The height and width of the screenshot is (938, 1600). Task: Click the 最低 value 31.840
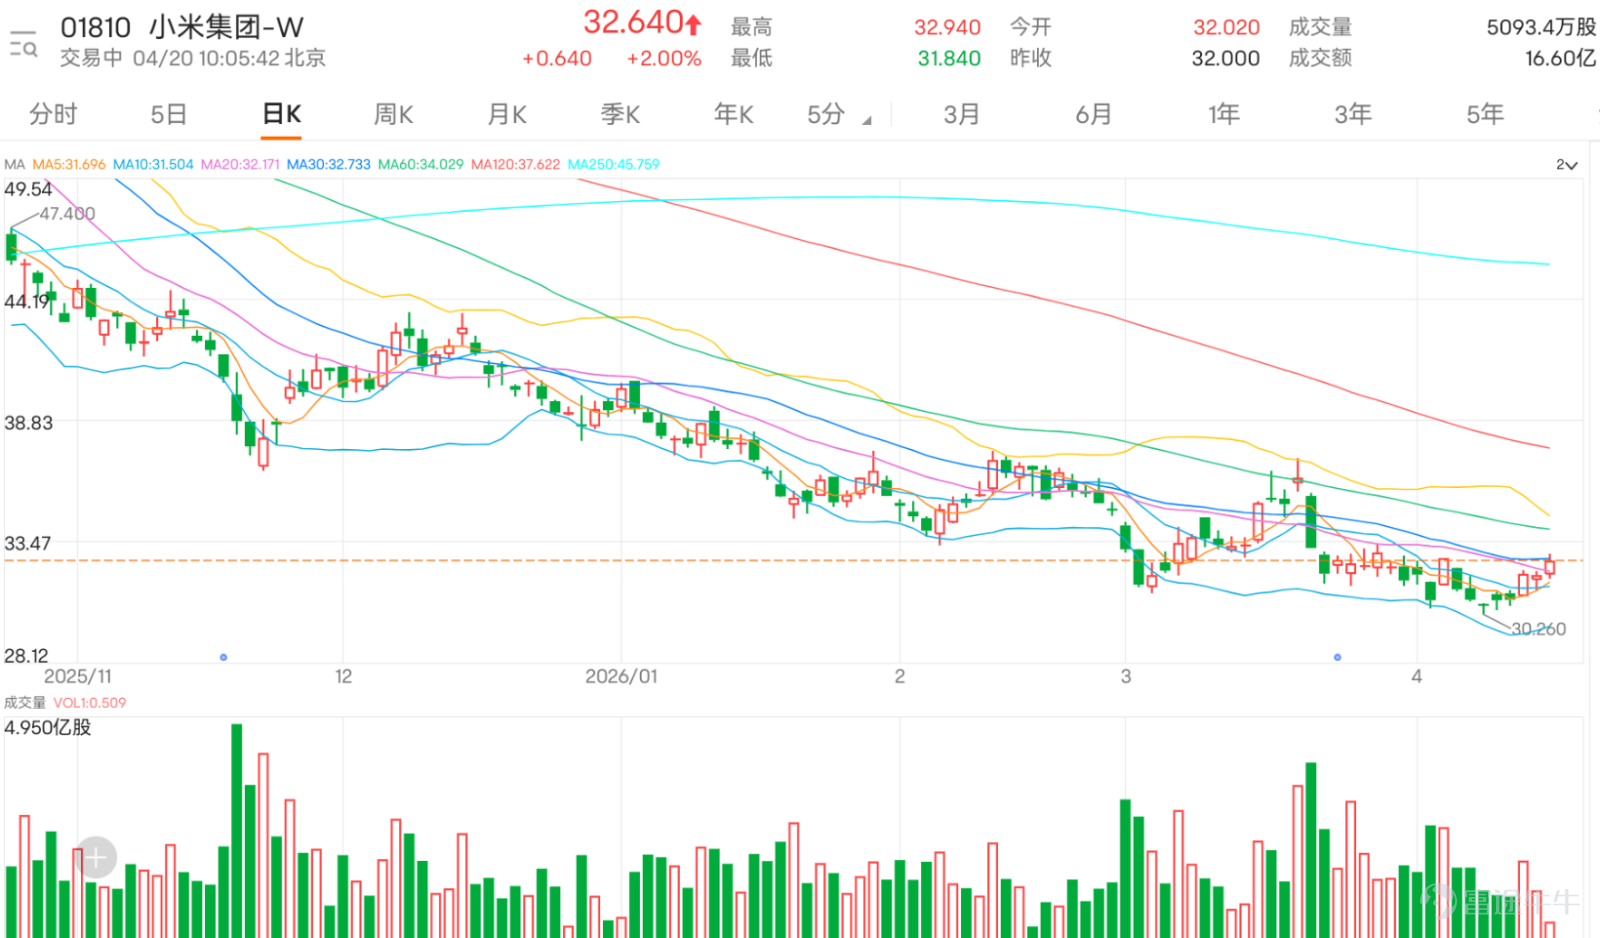click(x=949, y=59)
